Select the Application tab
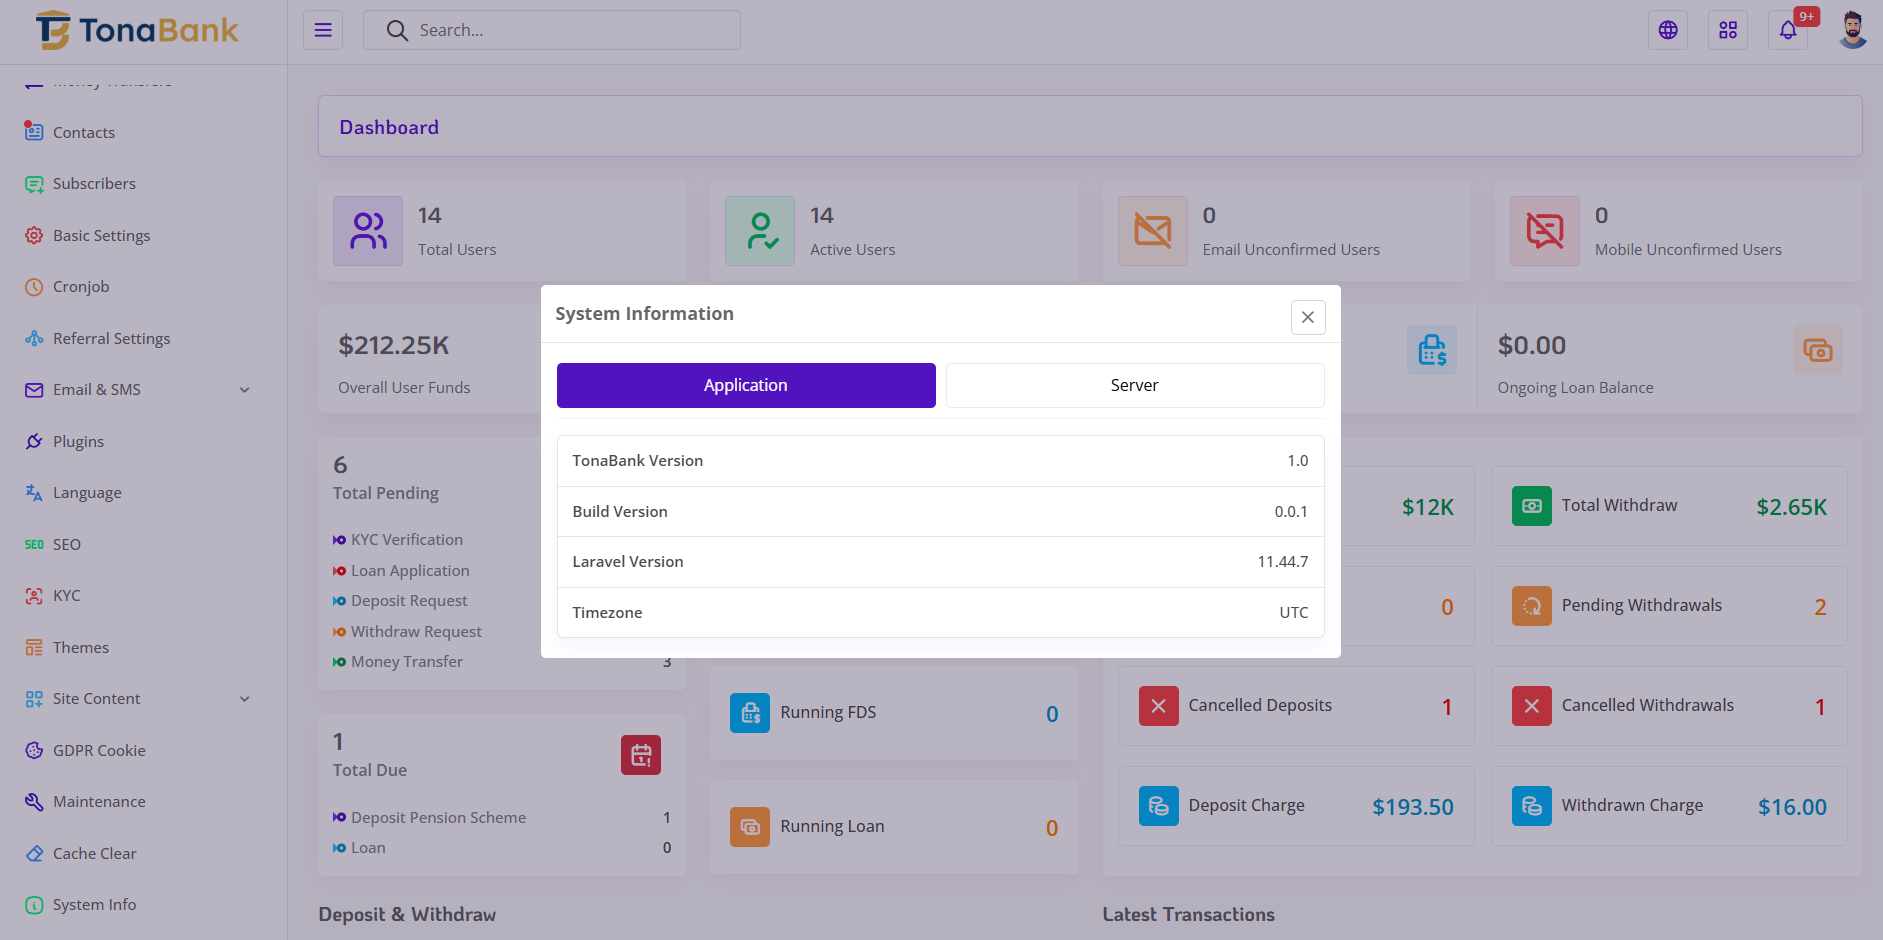Image resolution: width=1883 pixels, height=940 pixels. point(746,385)
